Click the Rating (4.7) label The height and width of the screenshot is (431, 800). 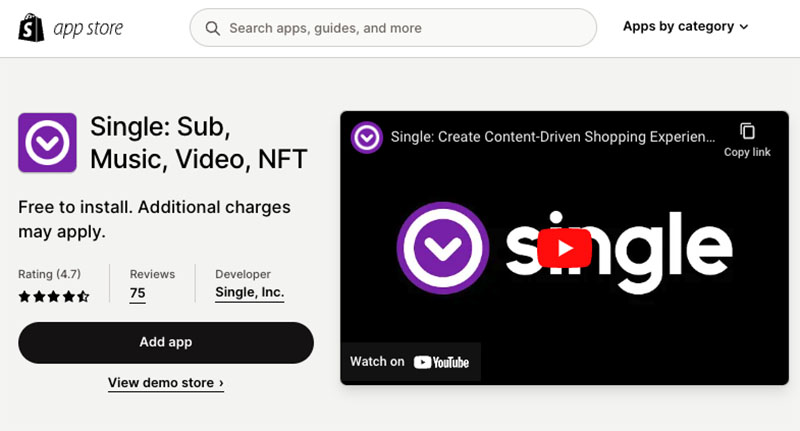click(49, 274)
